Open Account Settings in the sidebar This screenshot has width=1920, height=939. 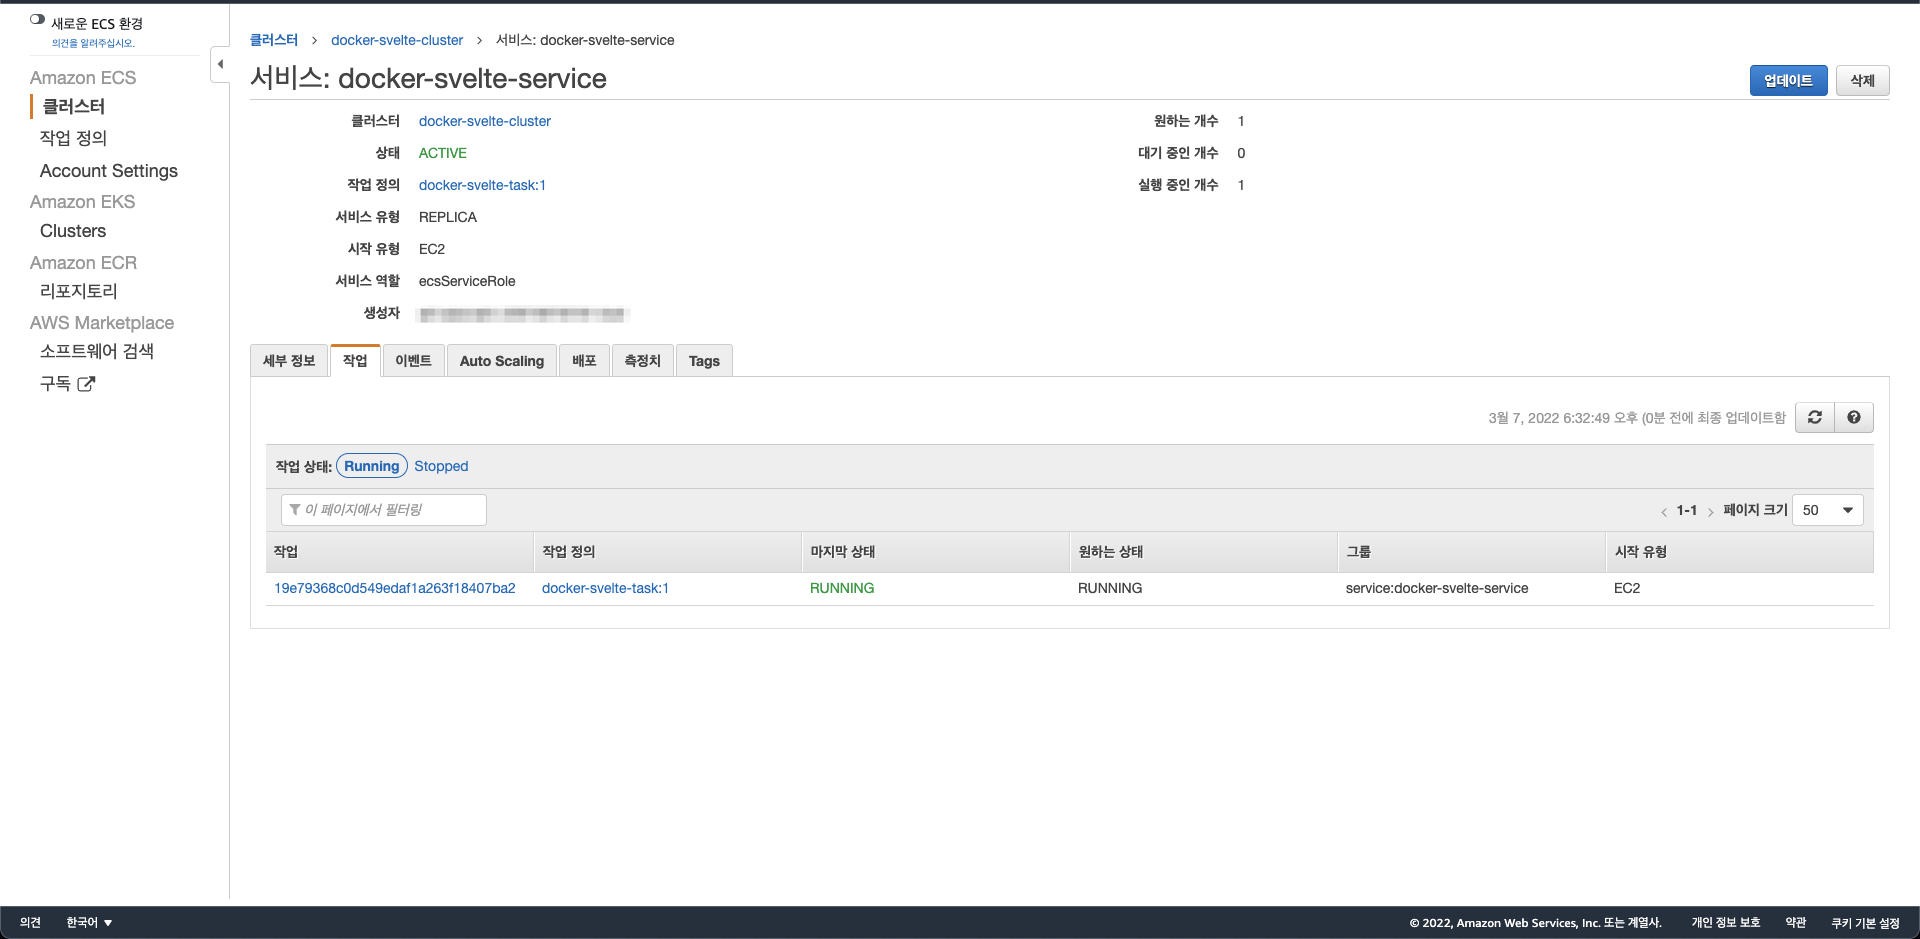point(109,171)
